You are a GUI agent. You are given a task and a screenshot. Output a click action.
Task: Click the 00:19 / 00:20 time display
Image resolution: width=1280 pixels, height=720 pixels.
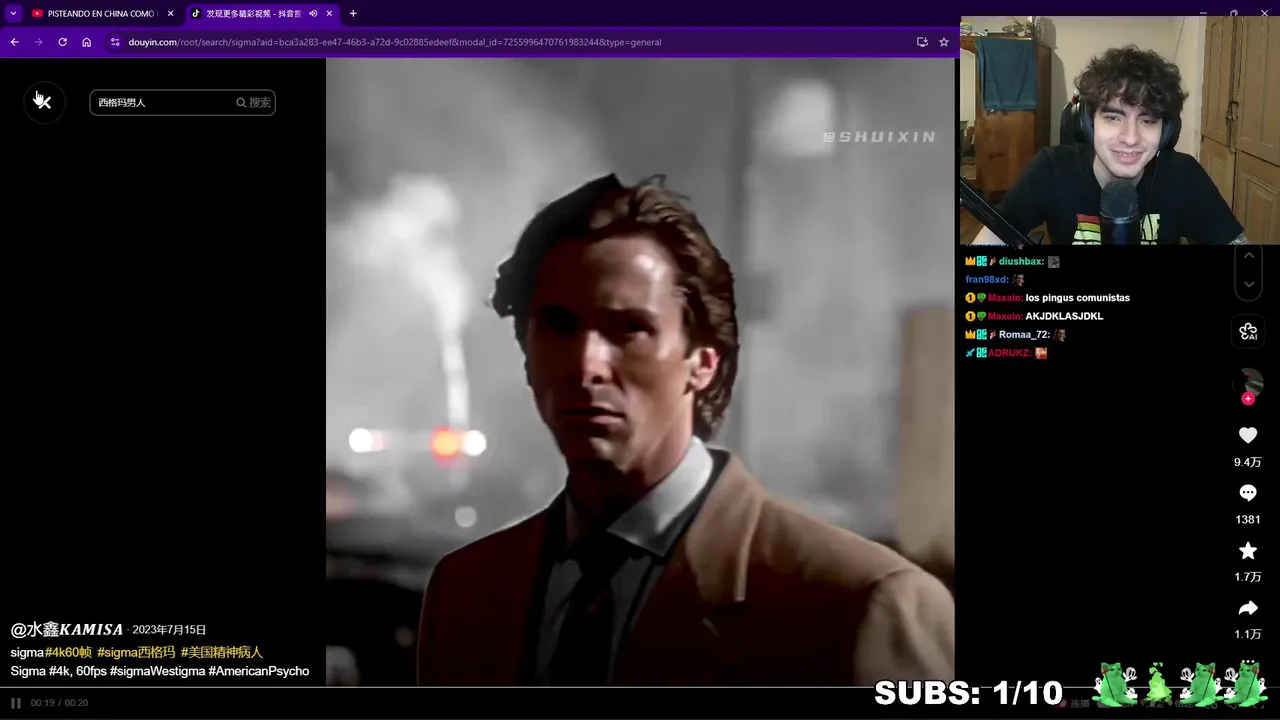click(59, 703)
